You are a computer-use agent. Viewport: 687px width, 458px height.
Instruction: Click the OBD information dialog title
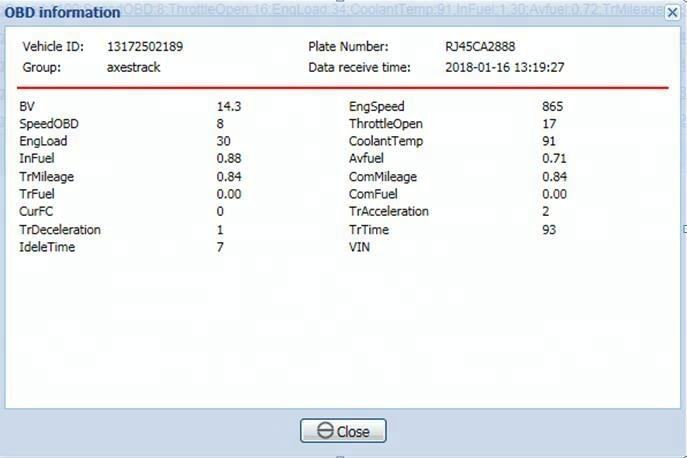pyautogui.click(x=62, y=12)
